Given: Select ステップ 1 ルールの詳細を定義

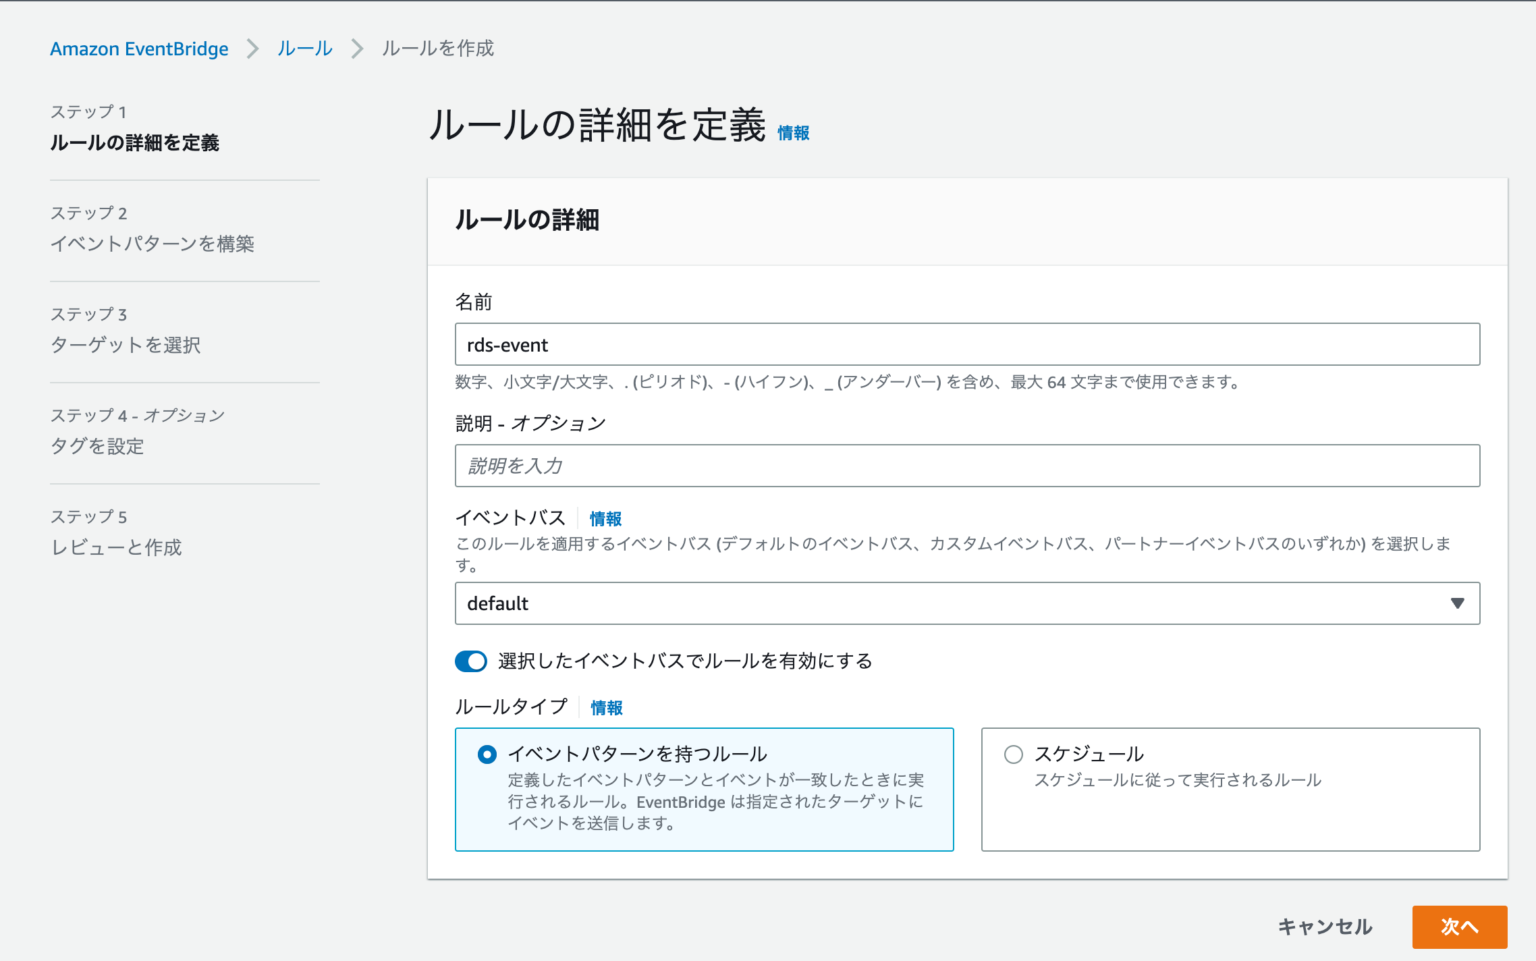Looking at the screenshot, I should [134, 143].
